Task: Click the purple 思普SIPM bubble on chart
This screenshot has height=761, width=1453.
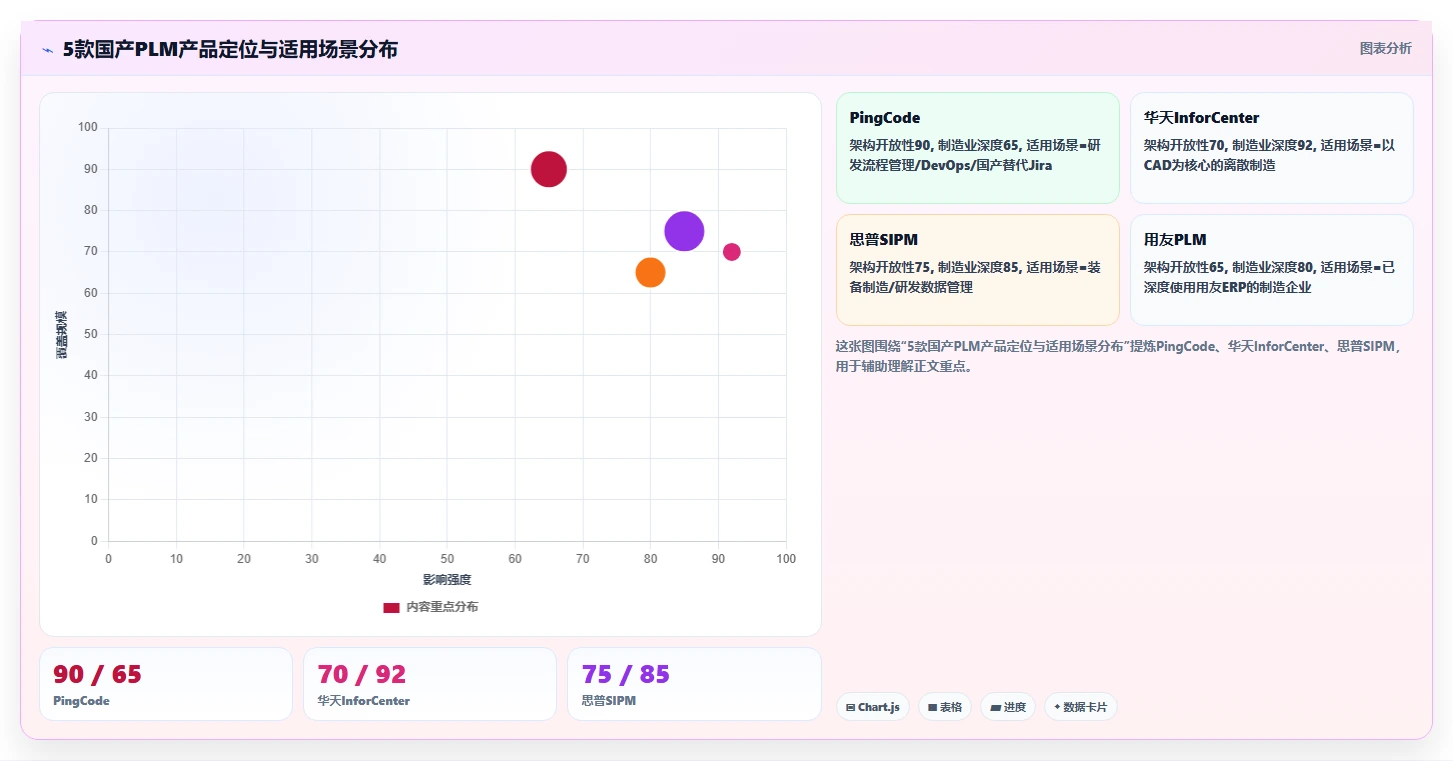Action: point(684,231)
